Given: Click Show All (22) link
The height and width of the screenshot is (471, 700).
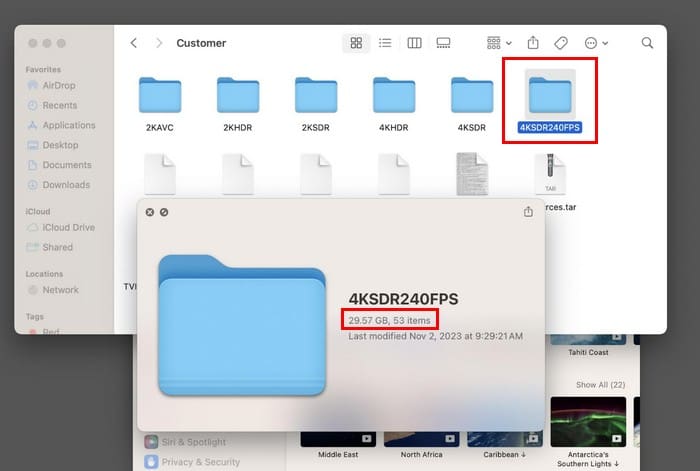Looking at the screenshot, I should (x=600, y=385).
